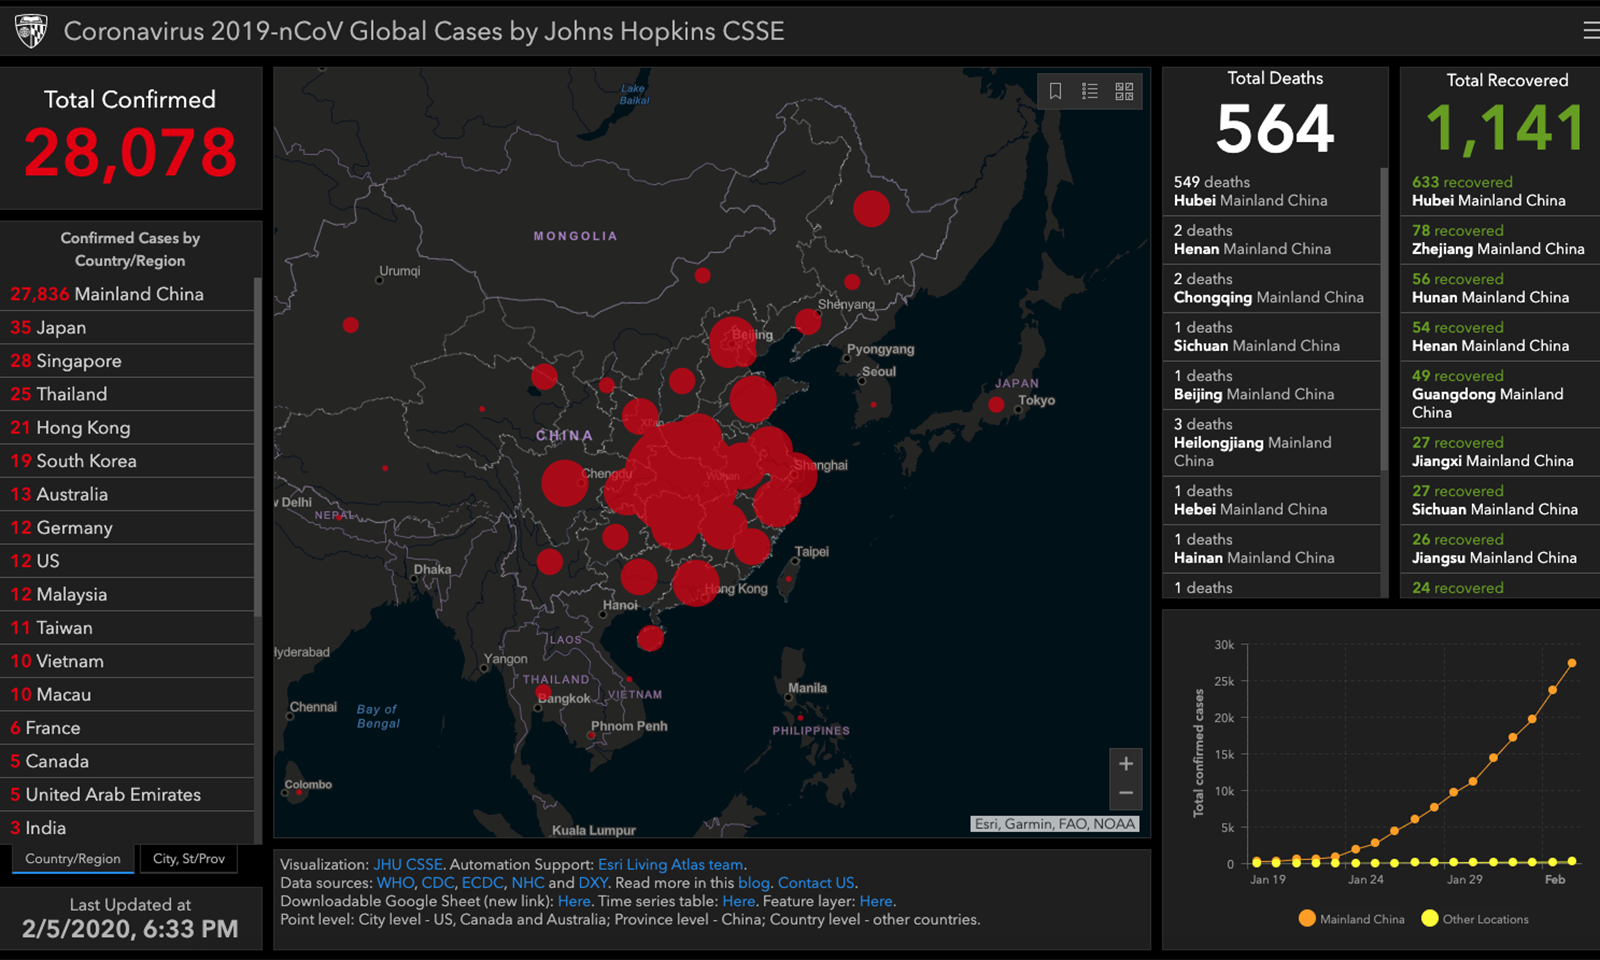Viewport: 1600px width, 960px height.
Task: Select Malaysia in the country list
Action: coord(127,594)
